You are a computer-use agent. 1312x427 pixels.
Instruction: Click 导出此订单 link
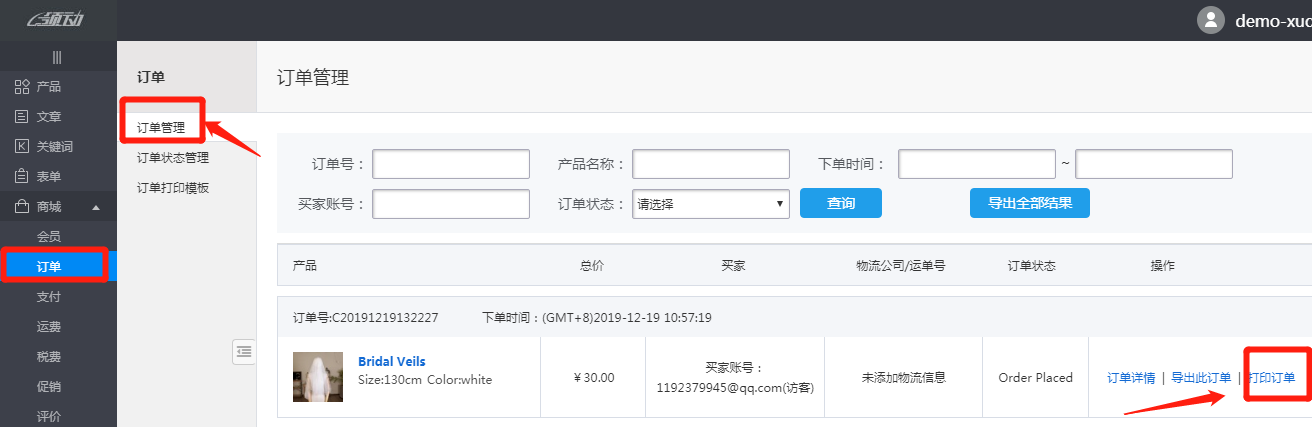[1201, 377]
